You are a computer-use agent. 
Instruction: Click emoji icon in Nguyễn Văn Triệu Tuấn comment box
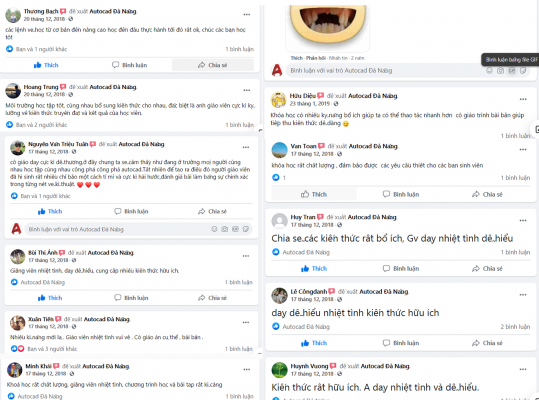pos(214,229)
